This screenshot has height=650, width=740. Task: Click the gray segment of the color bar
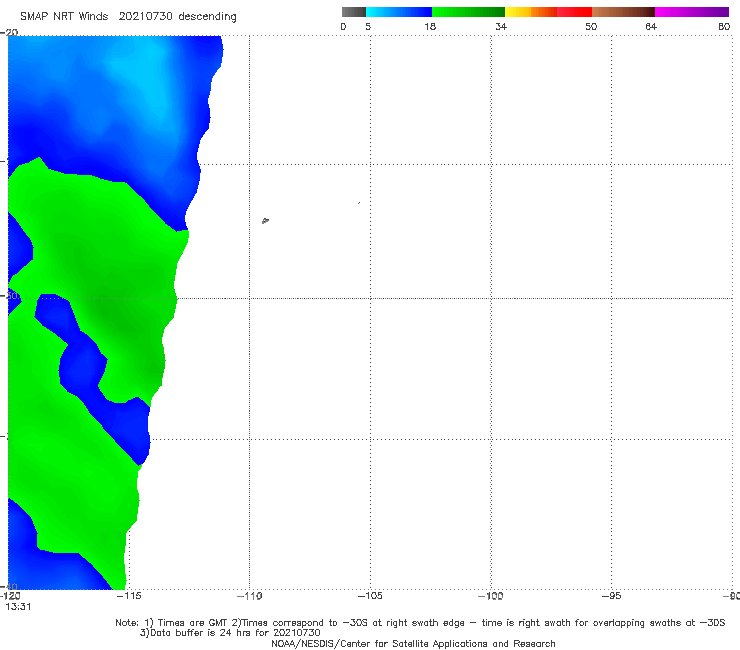(x=354, y=12)
